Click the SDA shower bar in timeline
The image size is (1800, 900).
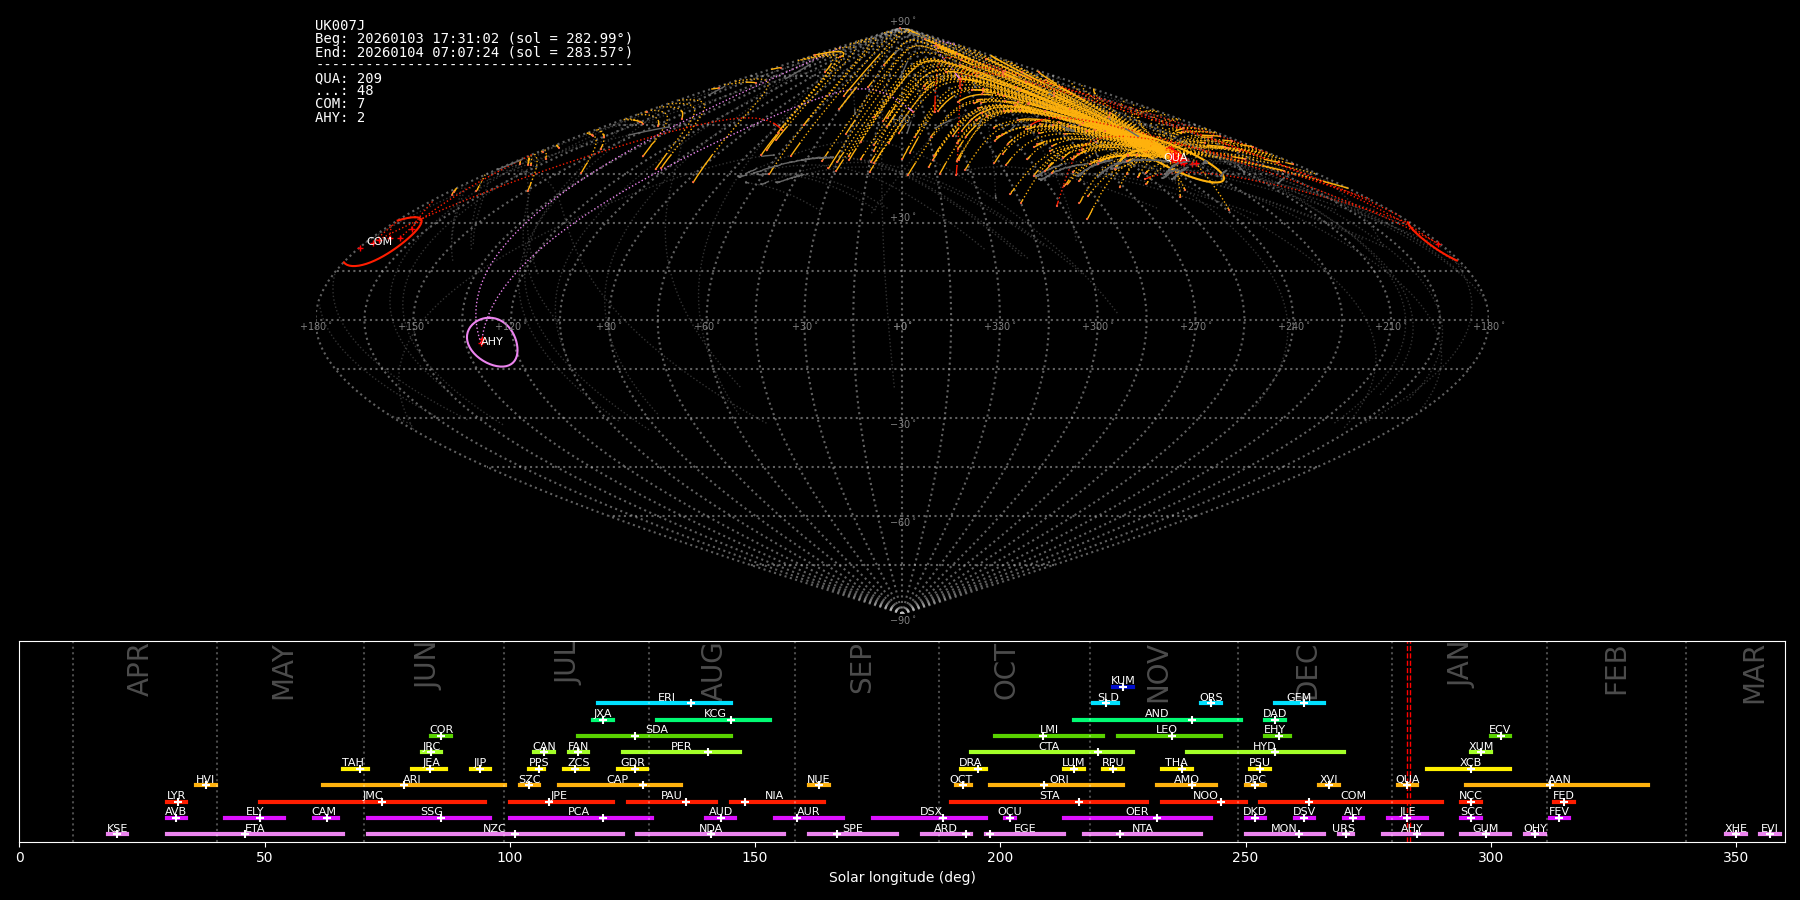click(x=655, y=736)
